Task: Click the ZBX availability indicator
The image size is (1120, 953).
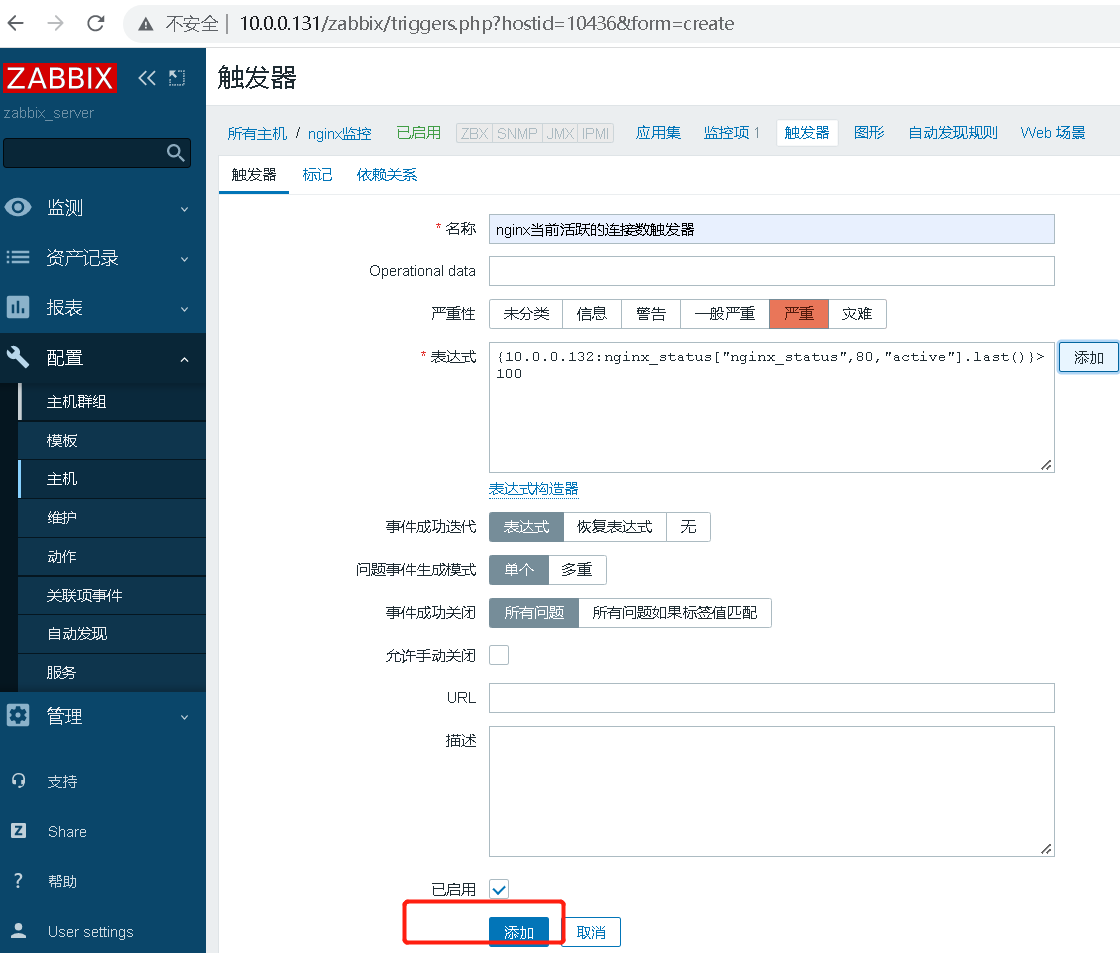Action: point(474,134)
